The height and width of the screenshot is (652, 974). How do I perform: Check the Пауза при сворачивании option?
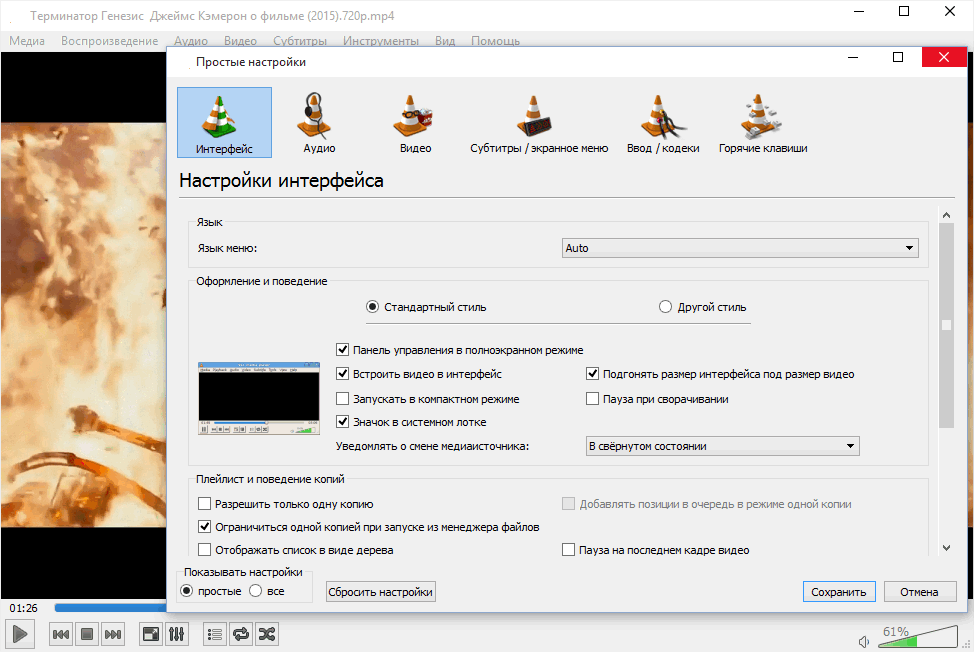click(x=593, y=399)
